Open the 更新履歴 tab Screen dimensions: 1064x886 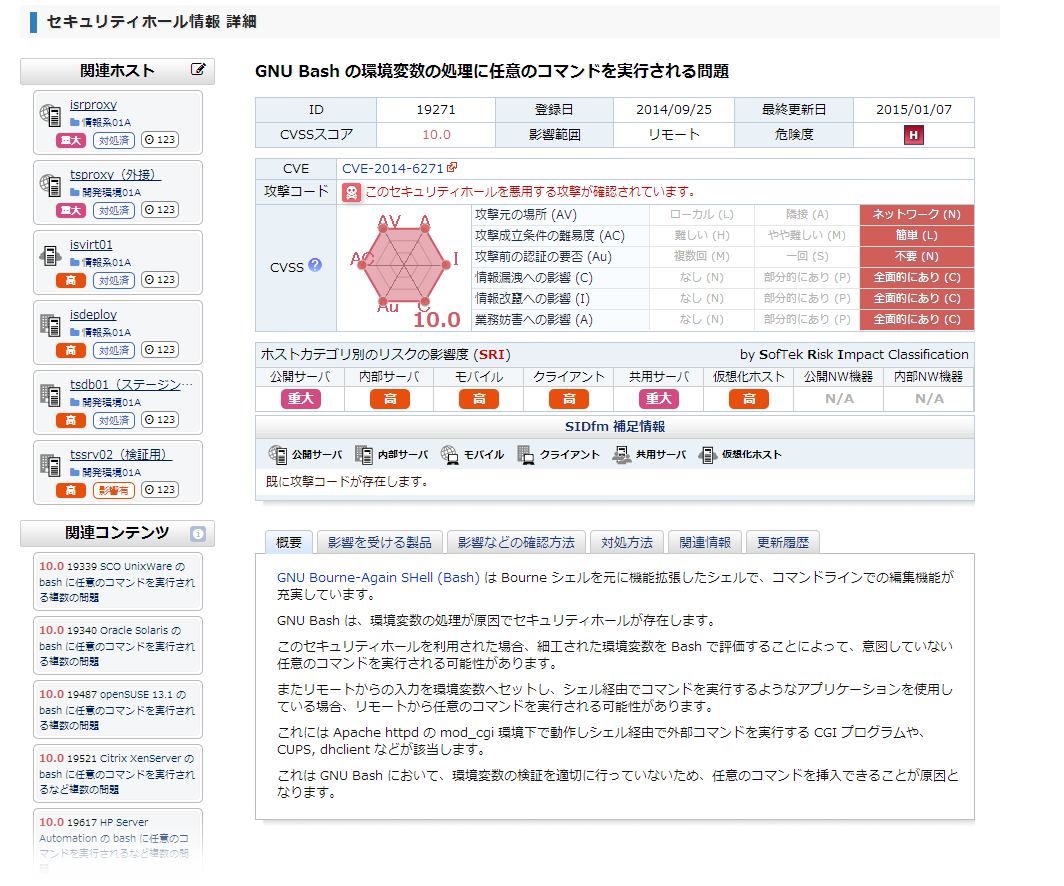[783, 542]
